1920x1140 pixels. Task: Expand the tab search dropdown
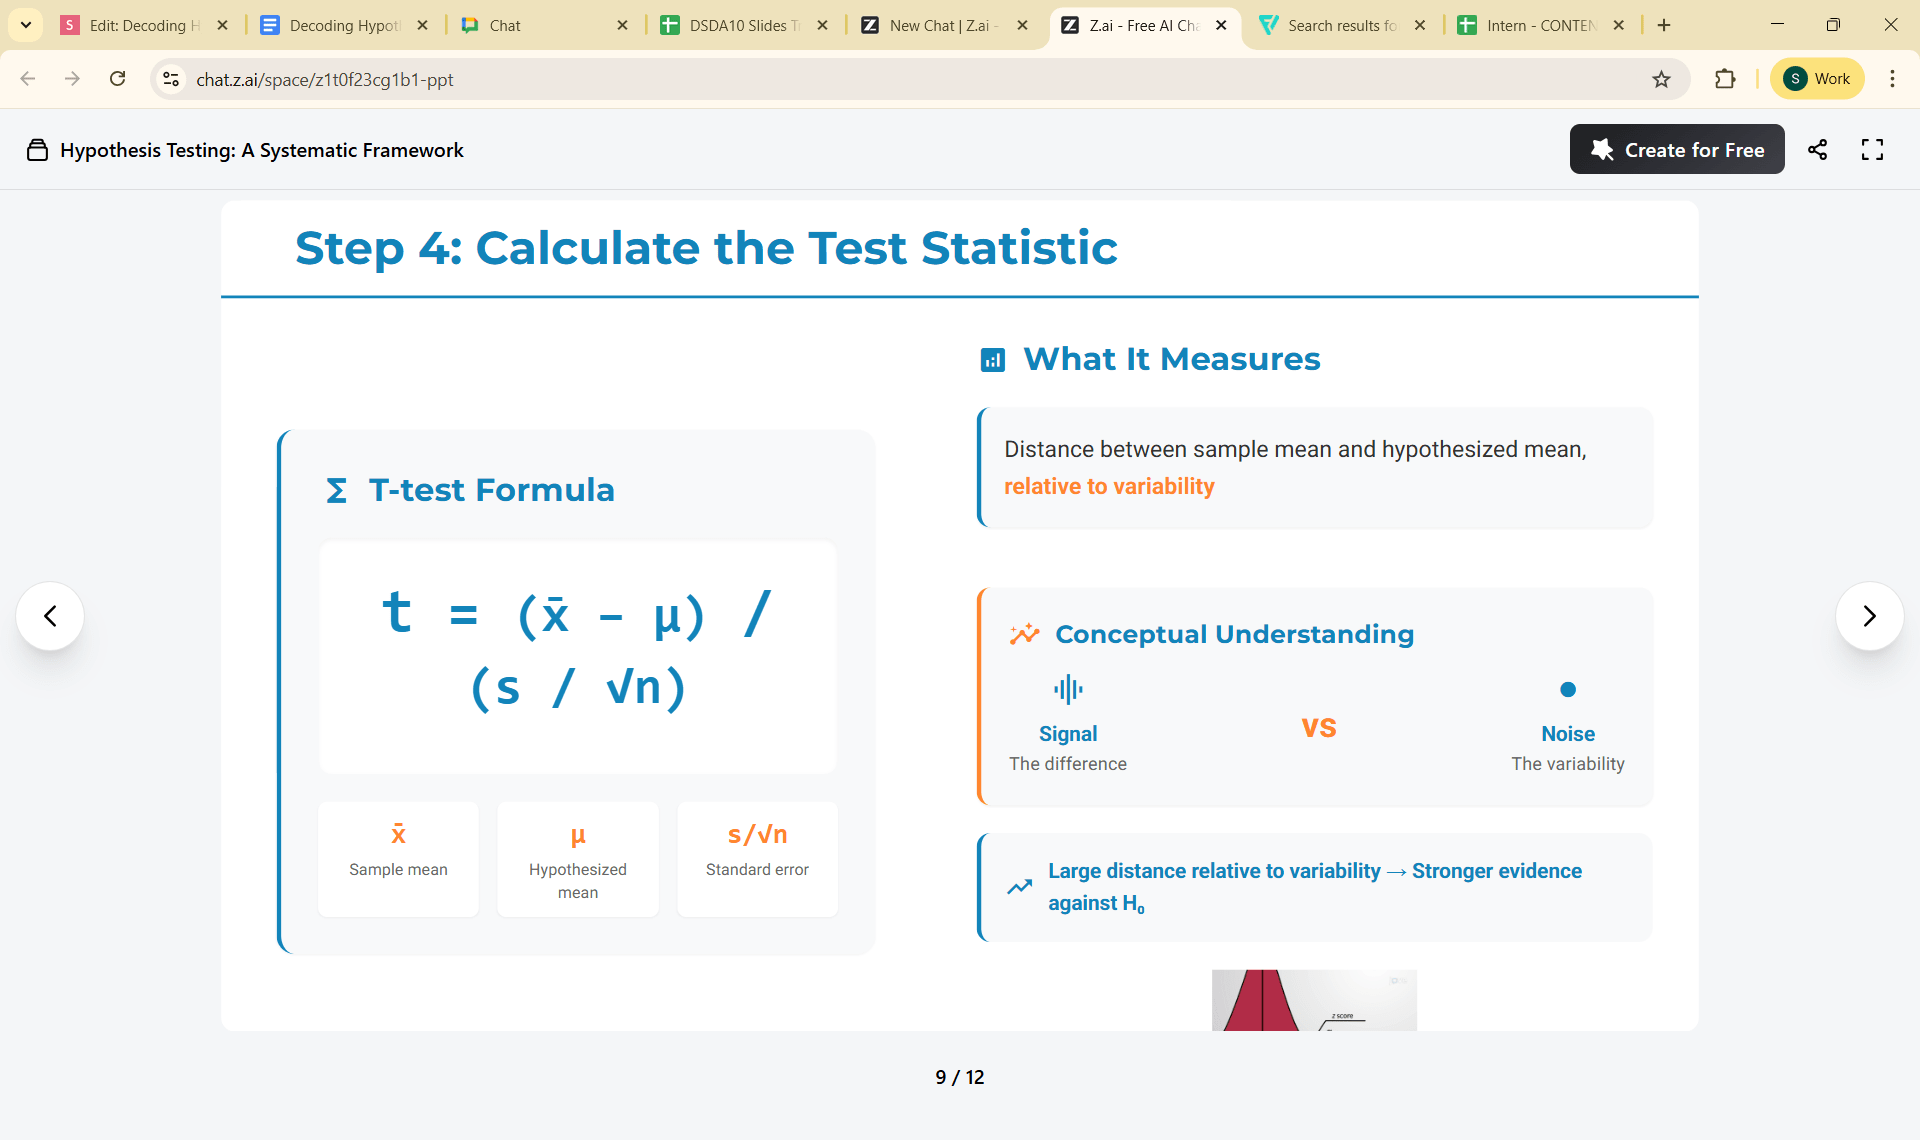pos(26,25)
